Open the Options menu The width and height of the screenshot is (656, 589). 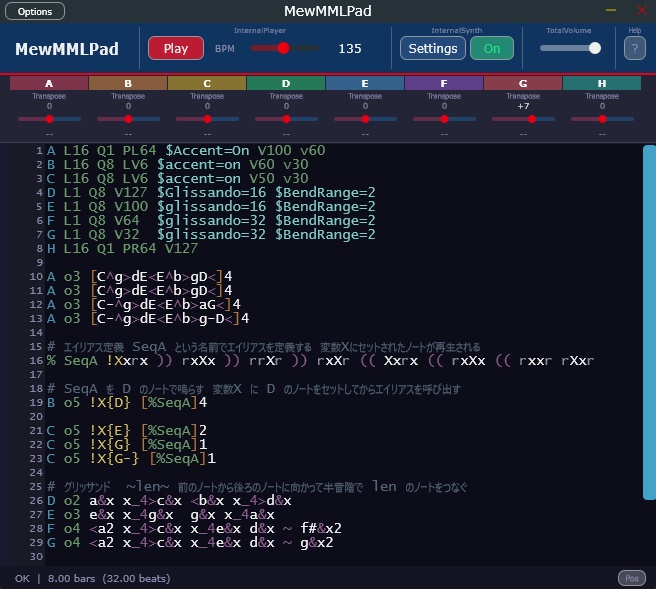click(x=35, y=11)
